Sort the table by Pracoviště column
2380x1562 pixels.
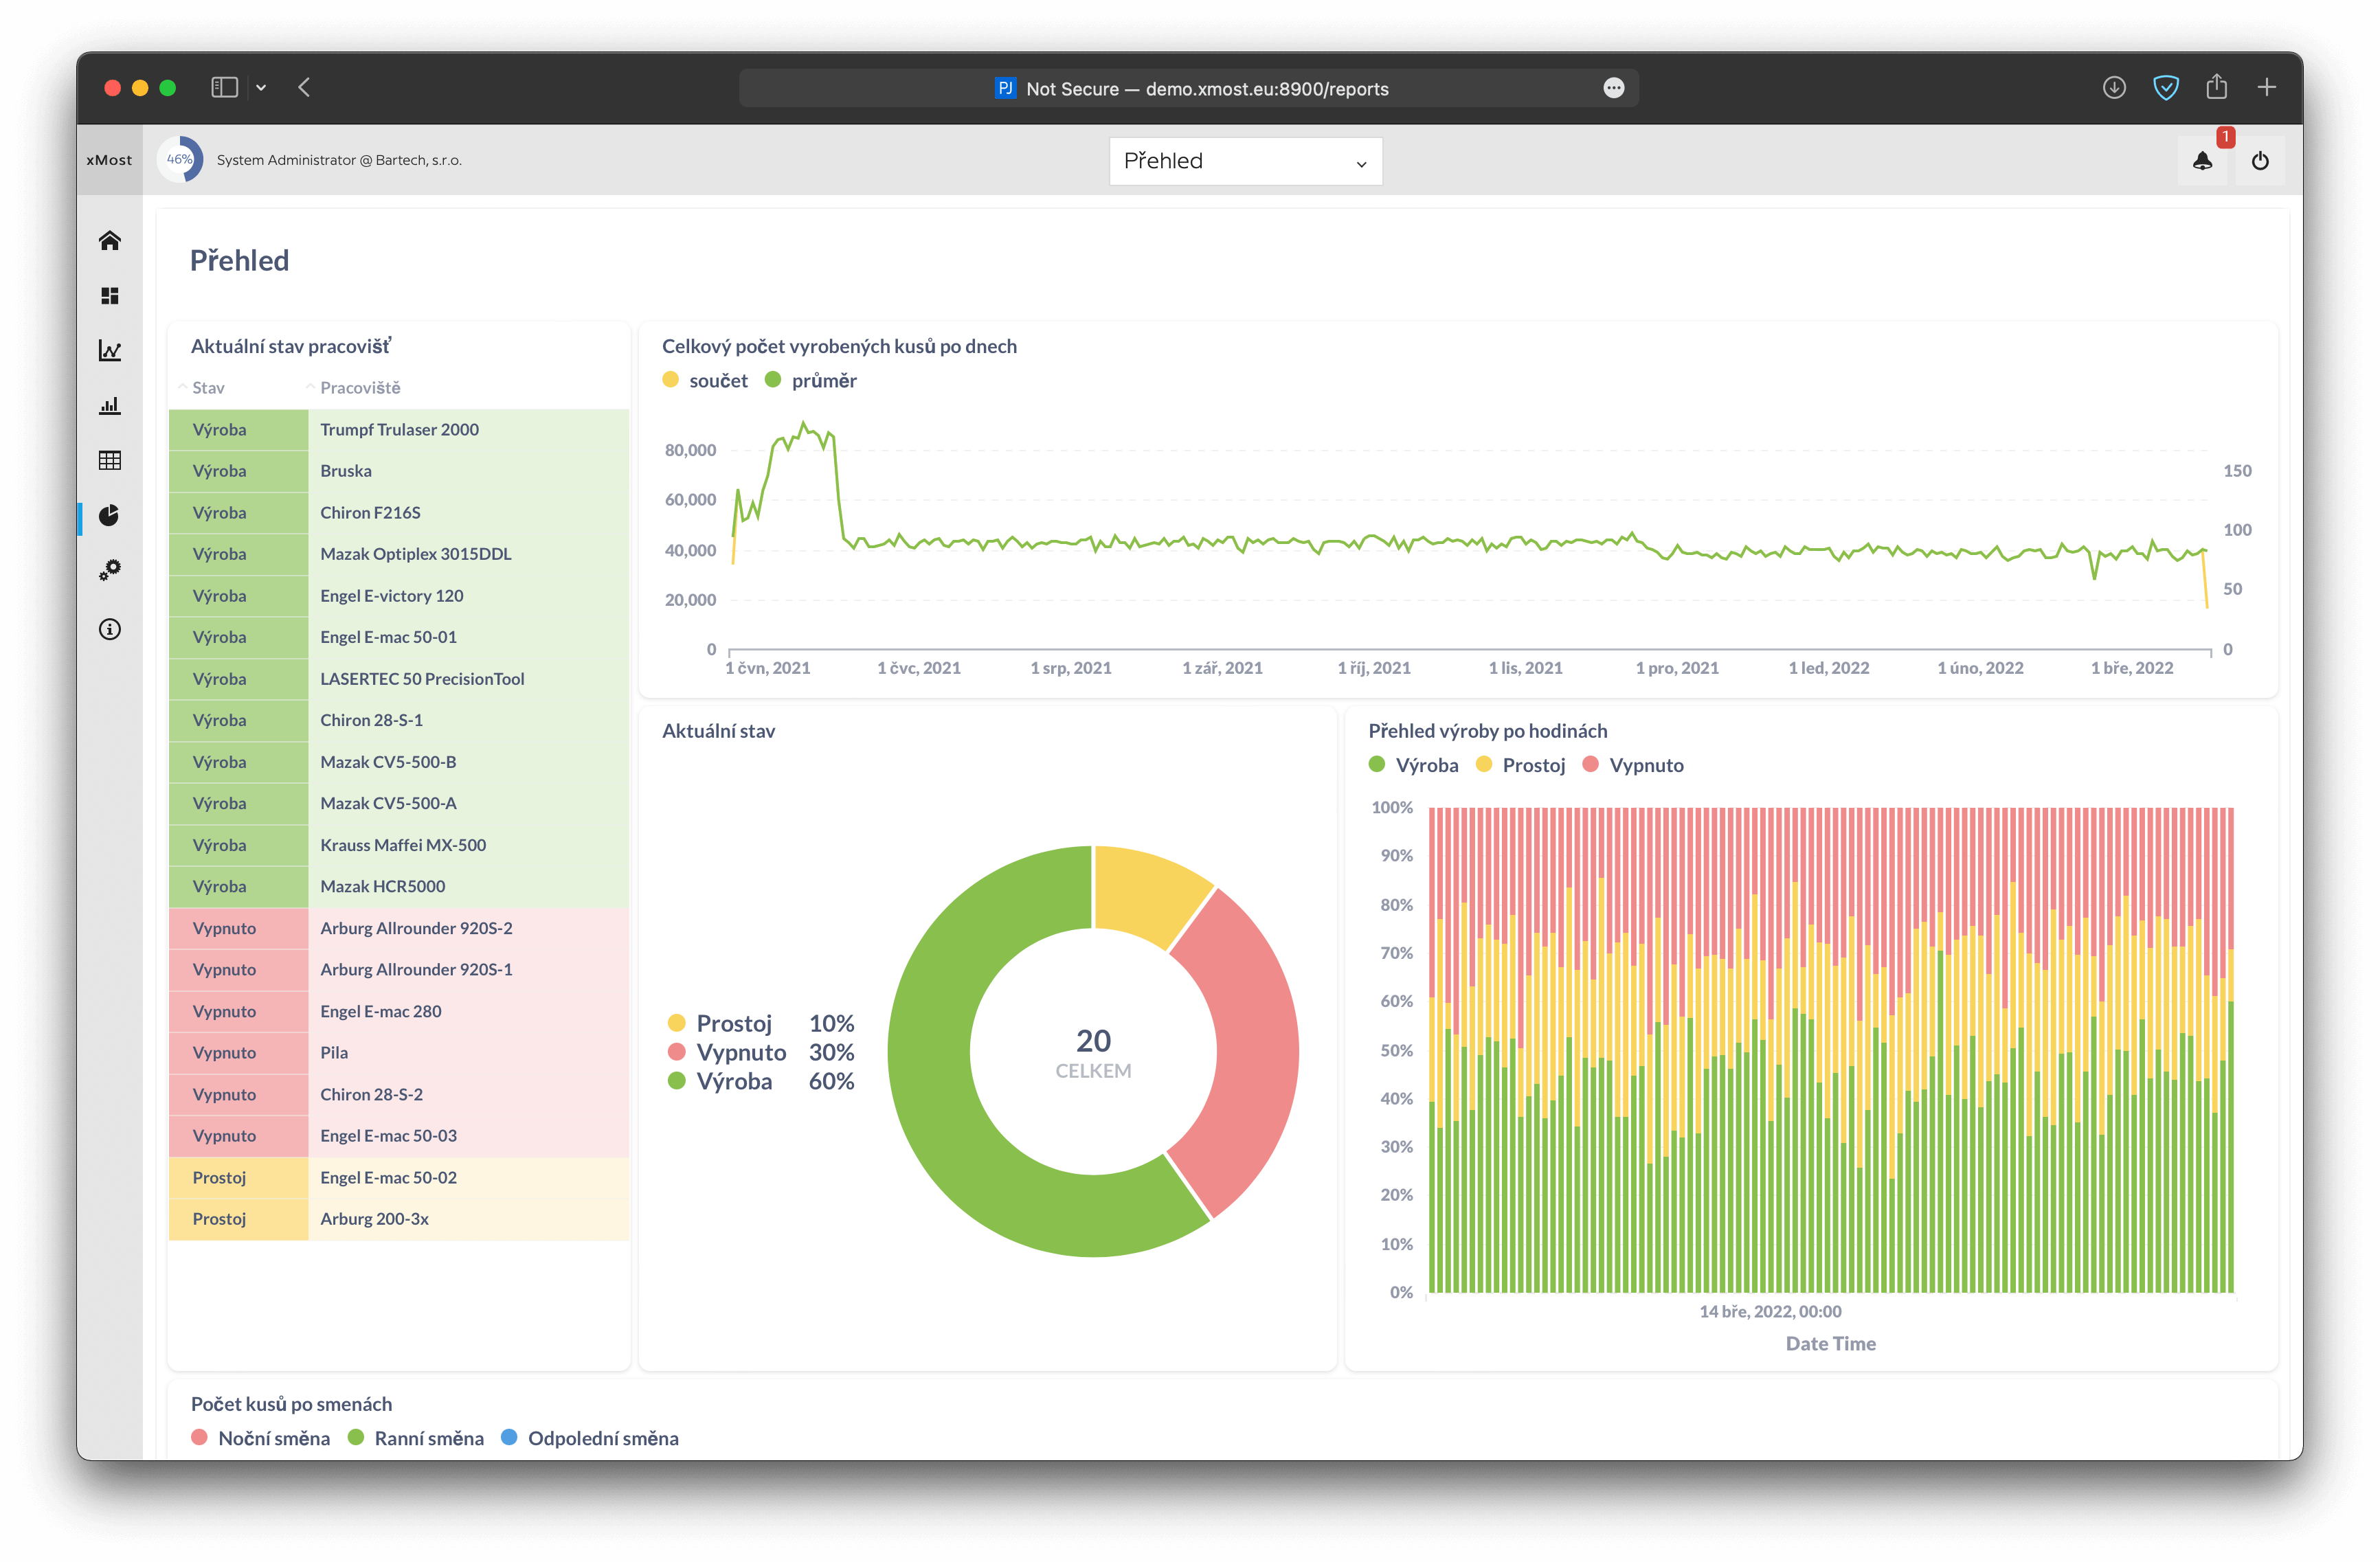[359, 388]
